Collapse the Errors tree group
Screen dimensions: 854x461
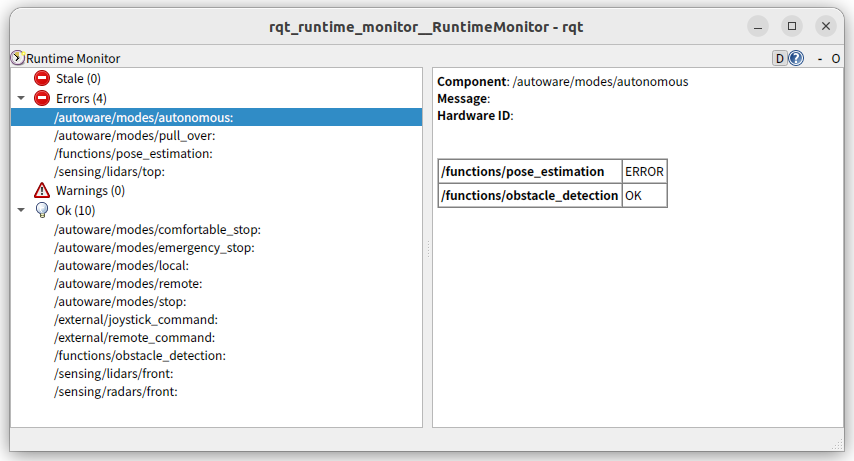(21, 99)
